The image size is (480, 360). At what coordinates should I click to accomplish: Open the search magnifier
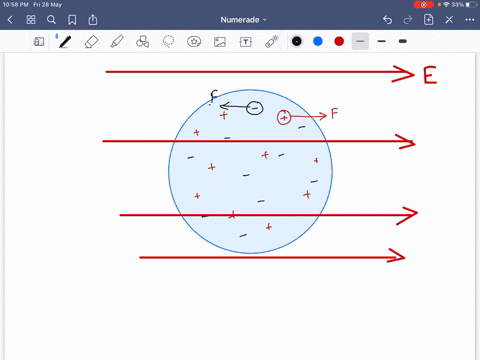(x=51, y=20)
